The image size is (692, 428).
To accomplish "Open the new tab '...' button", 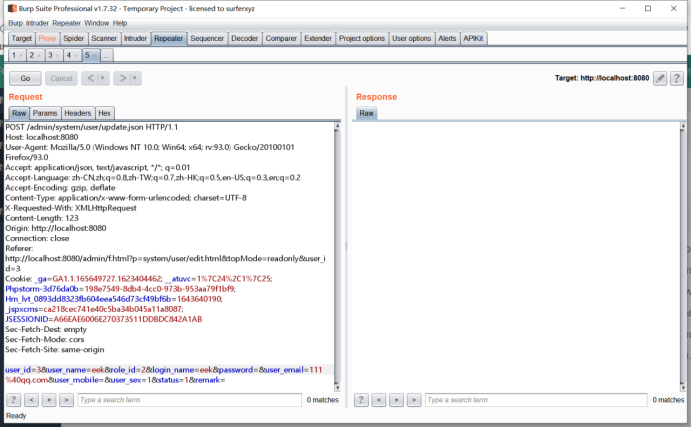I will (106, 55).
